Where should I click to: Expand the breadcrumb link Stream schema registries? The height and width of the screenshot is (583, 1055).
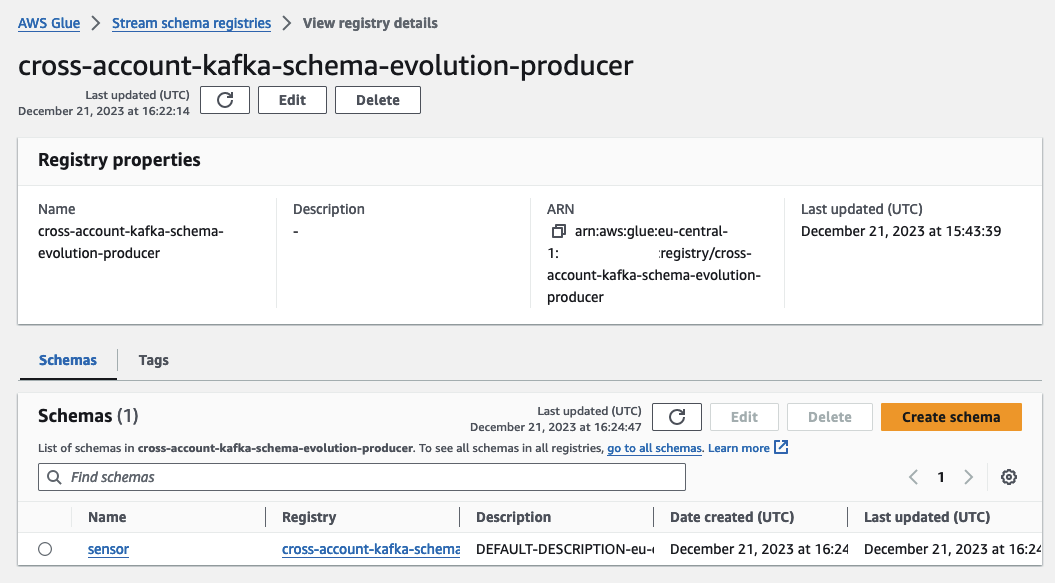190,22
